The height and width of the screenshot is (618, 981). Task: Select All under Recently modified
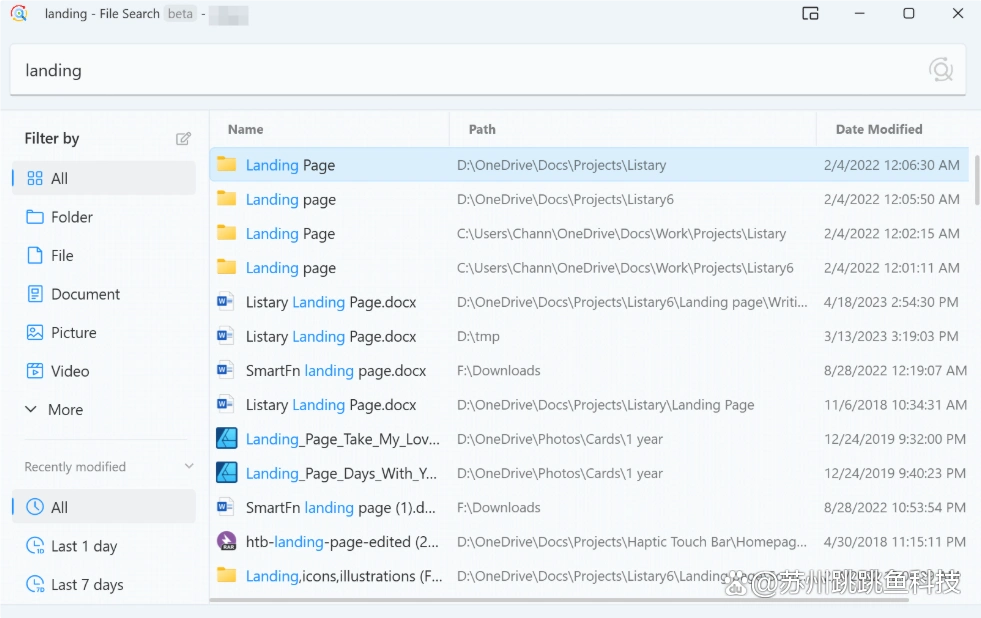[104, 507]
